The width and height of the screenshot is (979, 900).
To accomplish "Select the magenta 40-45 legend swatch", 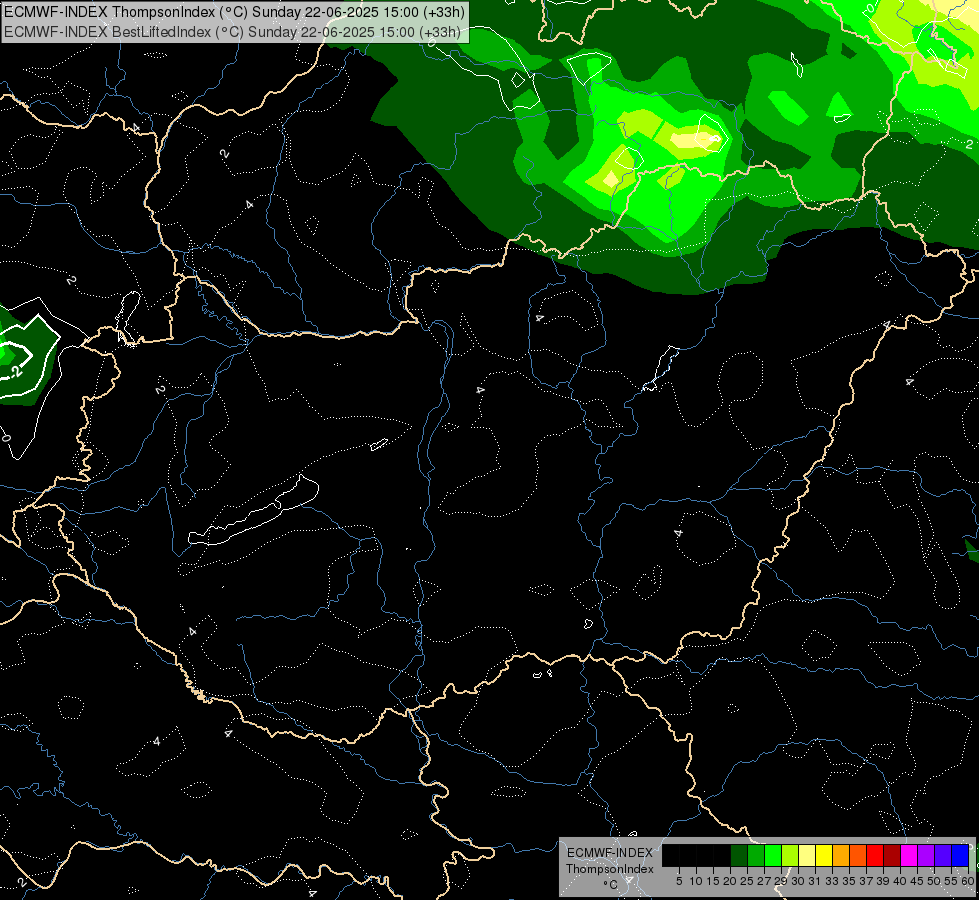I will pos(908,856).
